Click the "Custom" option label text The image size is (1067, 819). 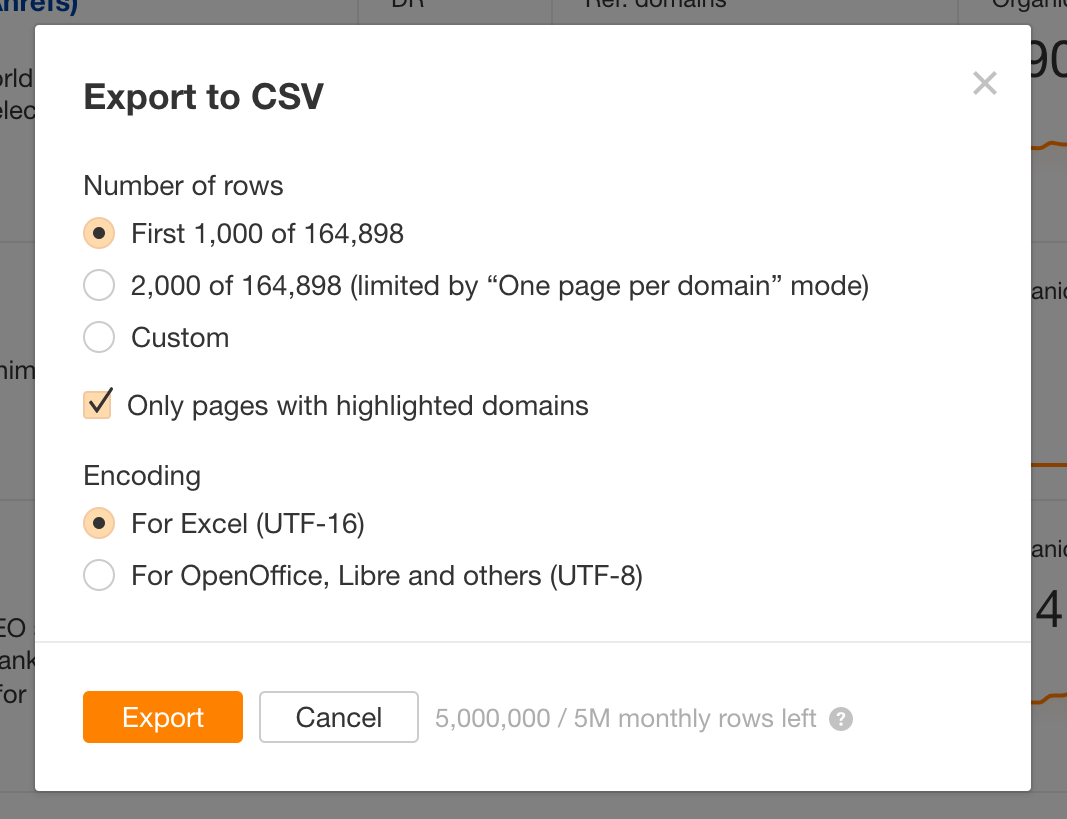point(180,338)
